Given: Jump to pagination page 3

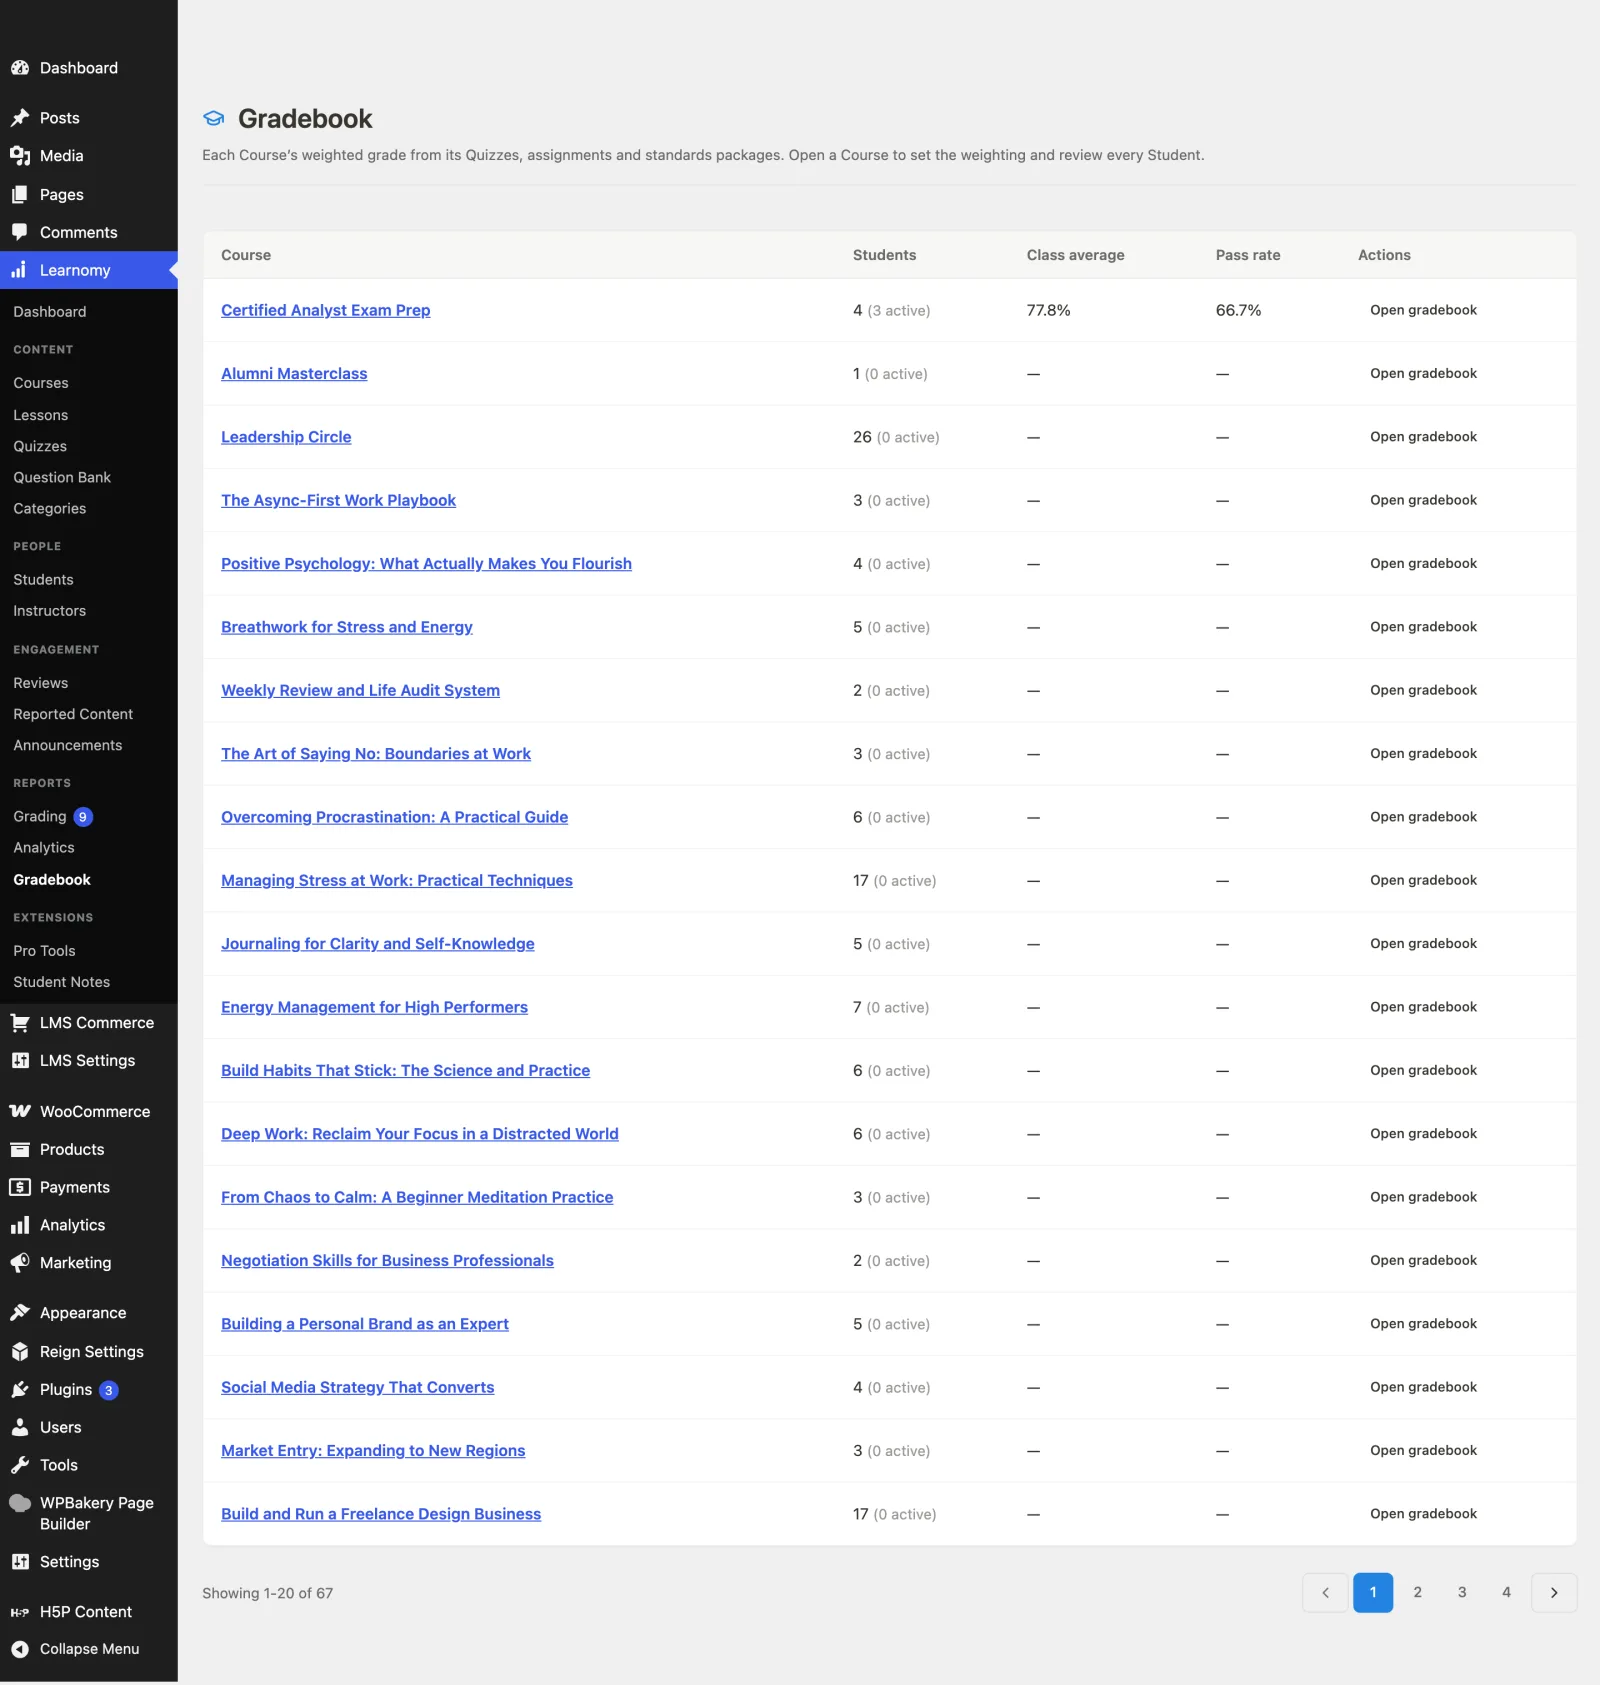Looking at the screenshot, I should pyautogui.click(x=1462, y=1593).
